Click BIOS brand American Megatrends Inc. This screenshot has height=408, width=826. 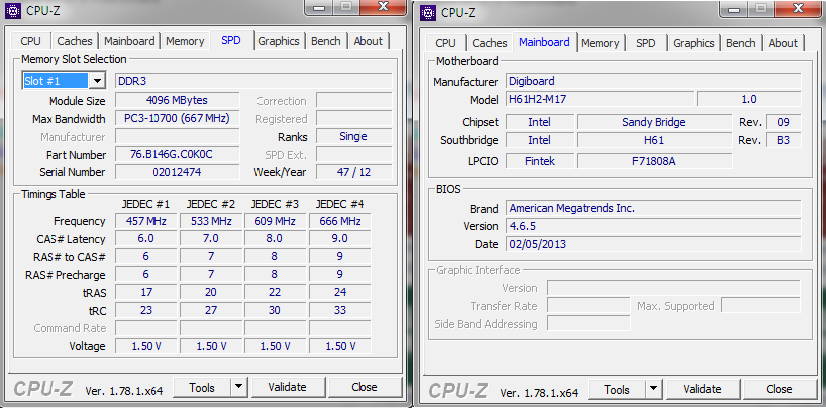(x=654, y=208)
